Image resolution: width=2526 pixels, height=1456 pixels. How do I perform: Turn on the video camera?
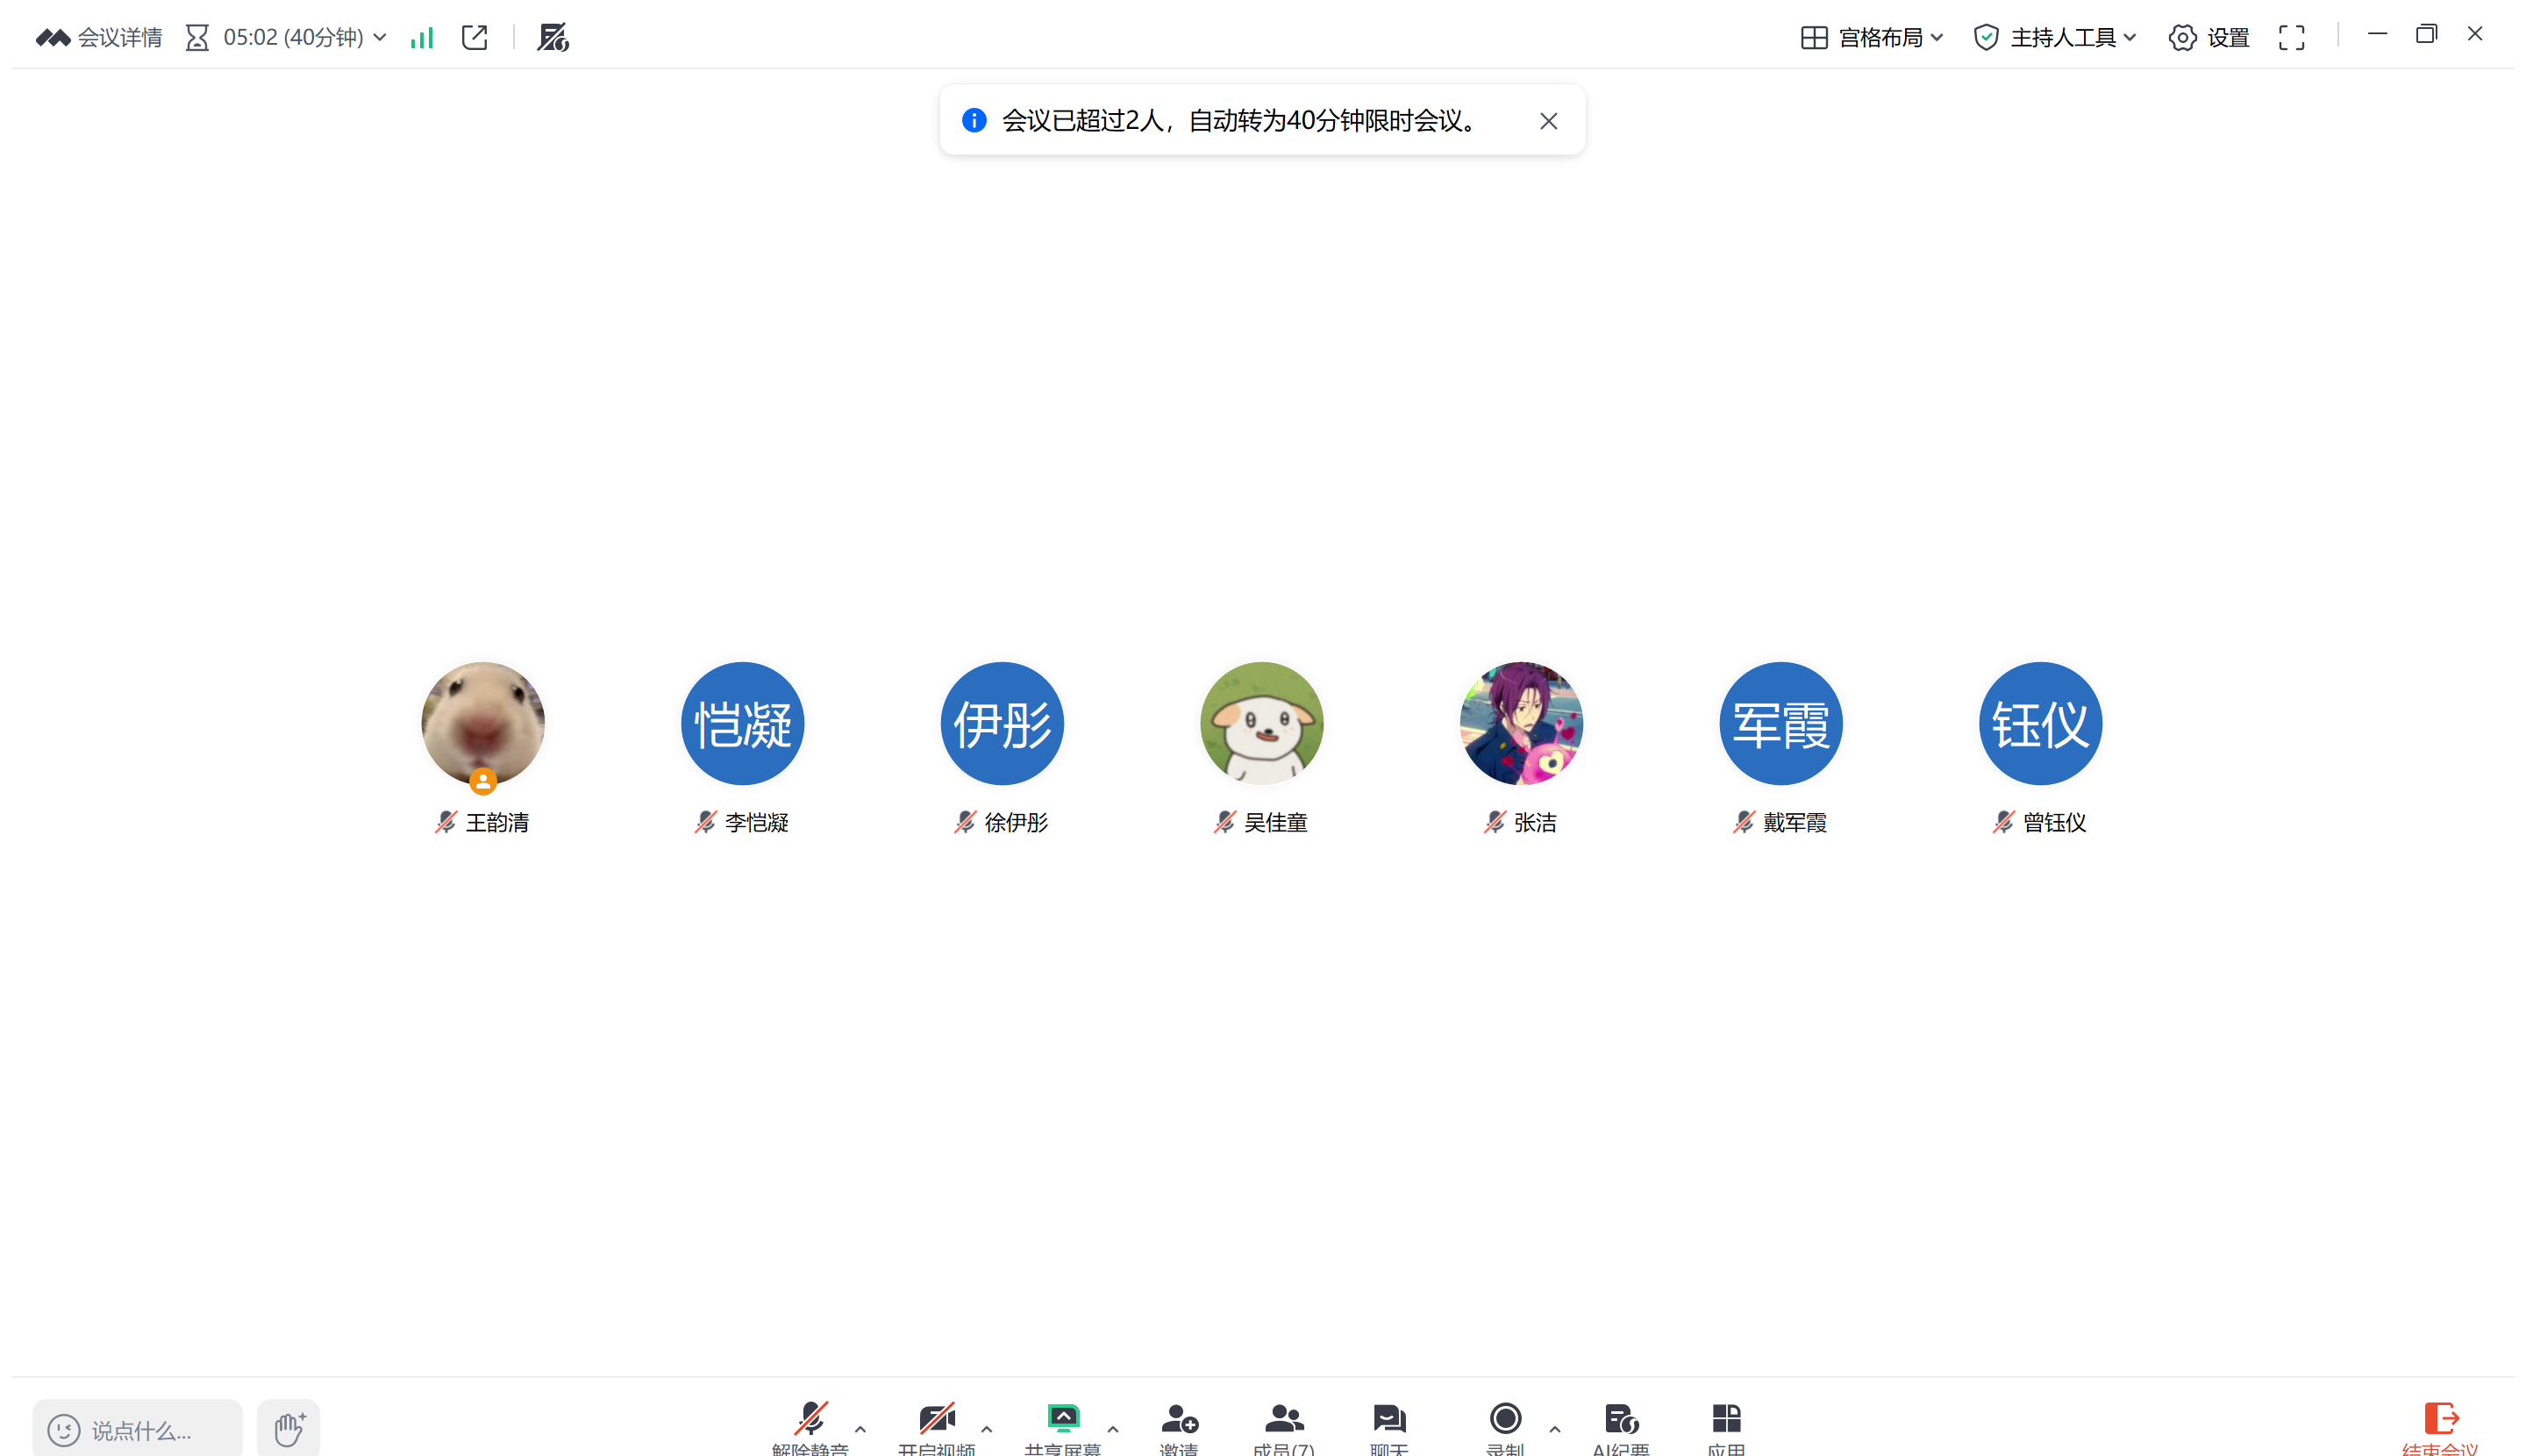tap(936, 1420)
